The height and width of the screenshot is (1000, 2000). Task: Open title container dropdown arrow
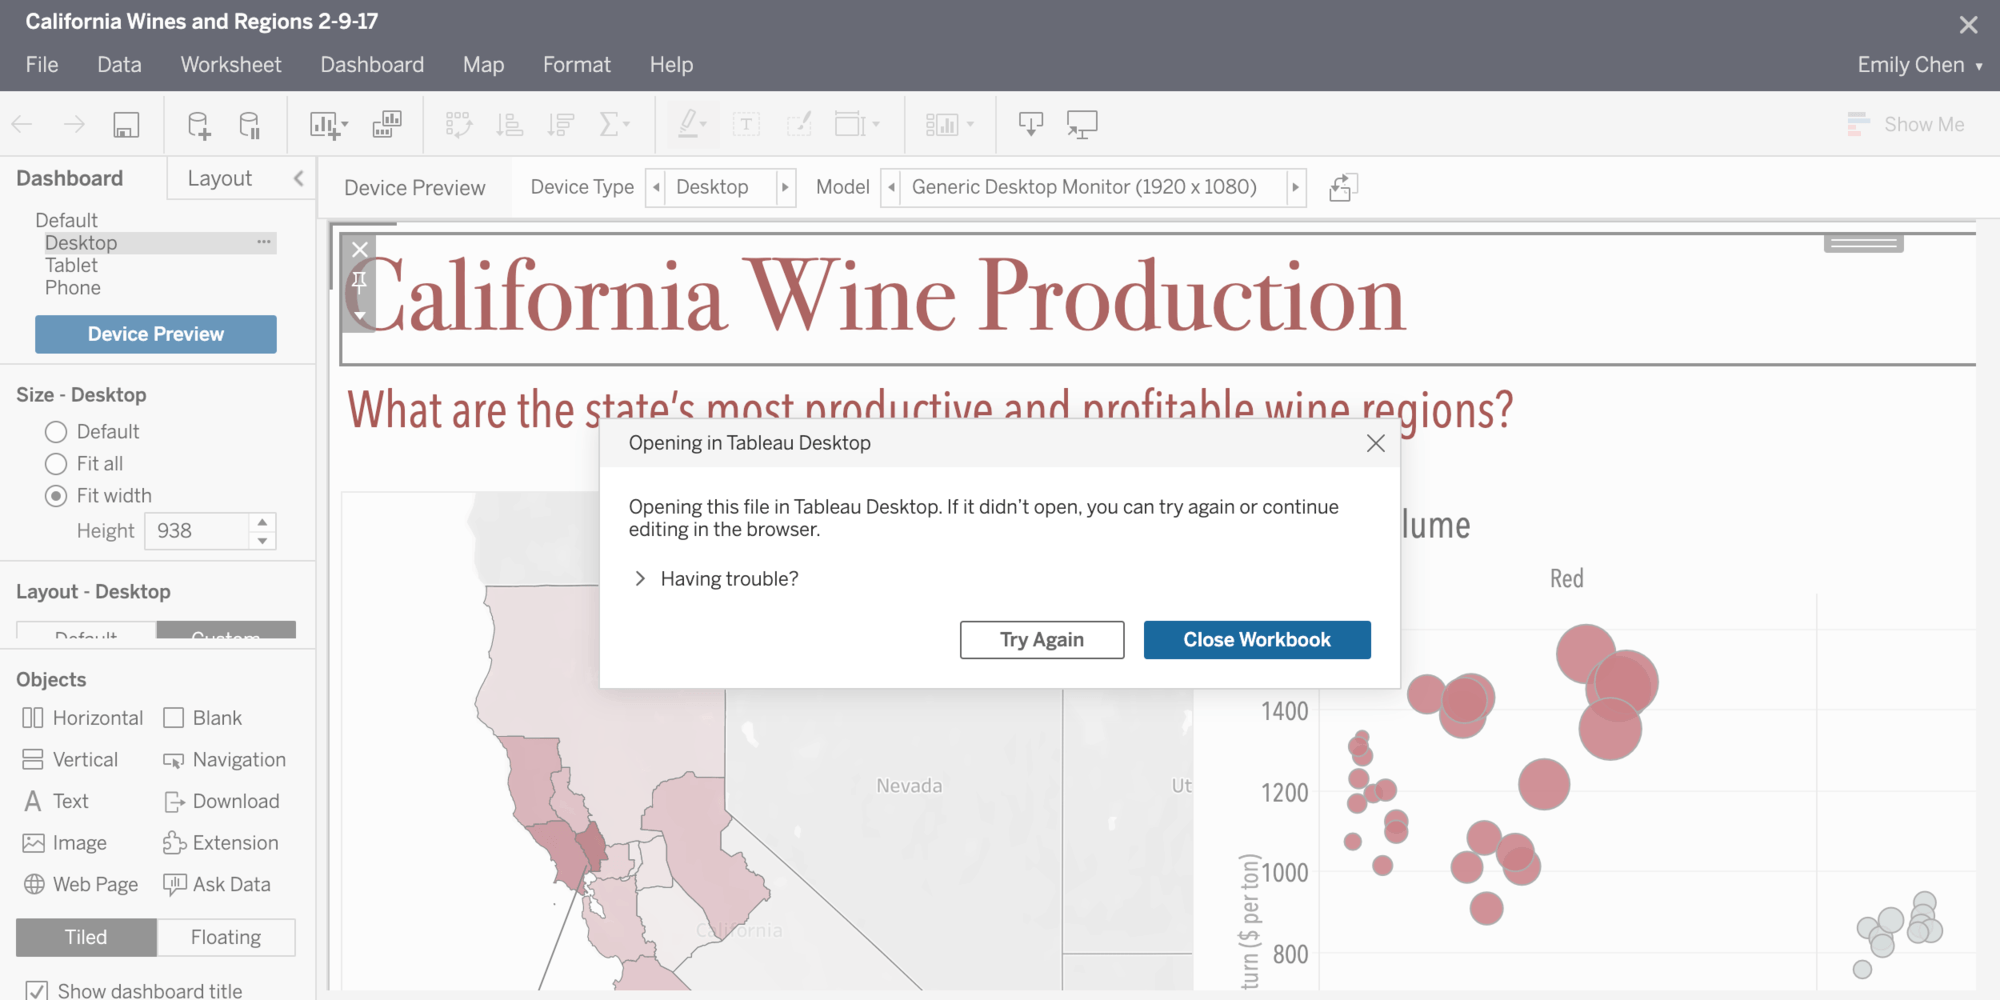tap(360, 316)
